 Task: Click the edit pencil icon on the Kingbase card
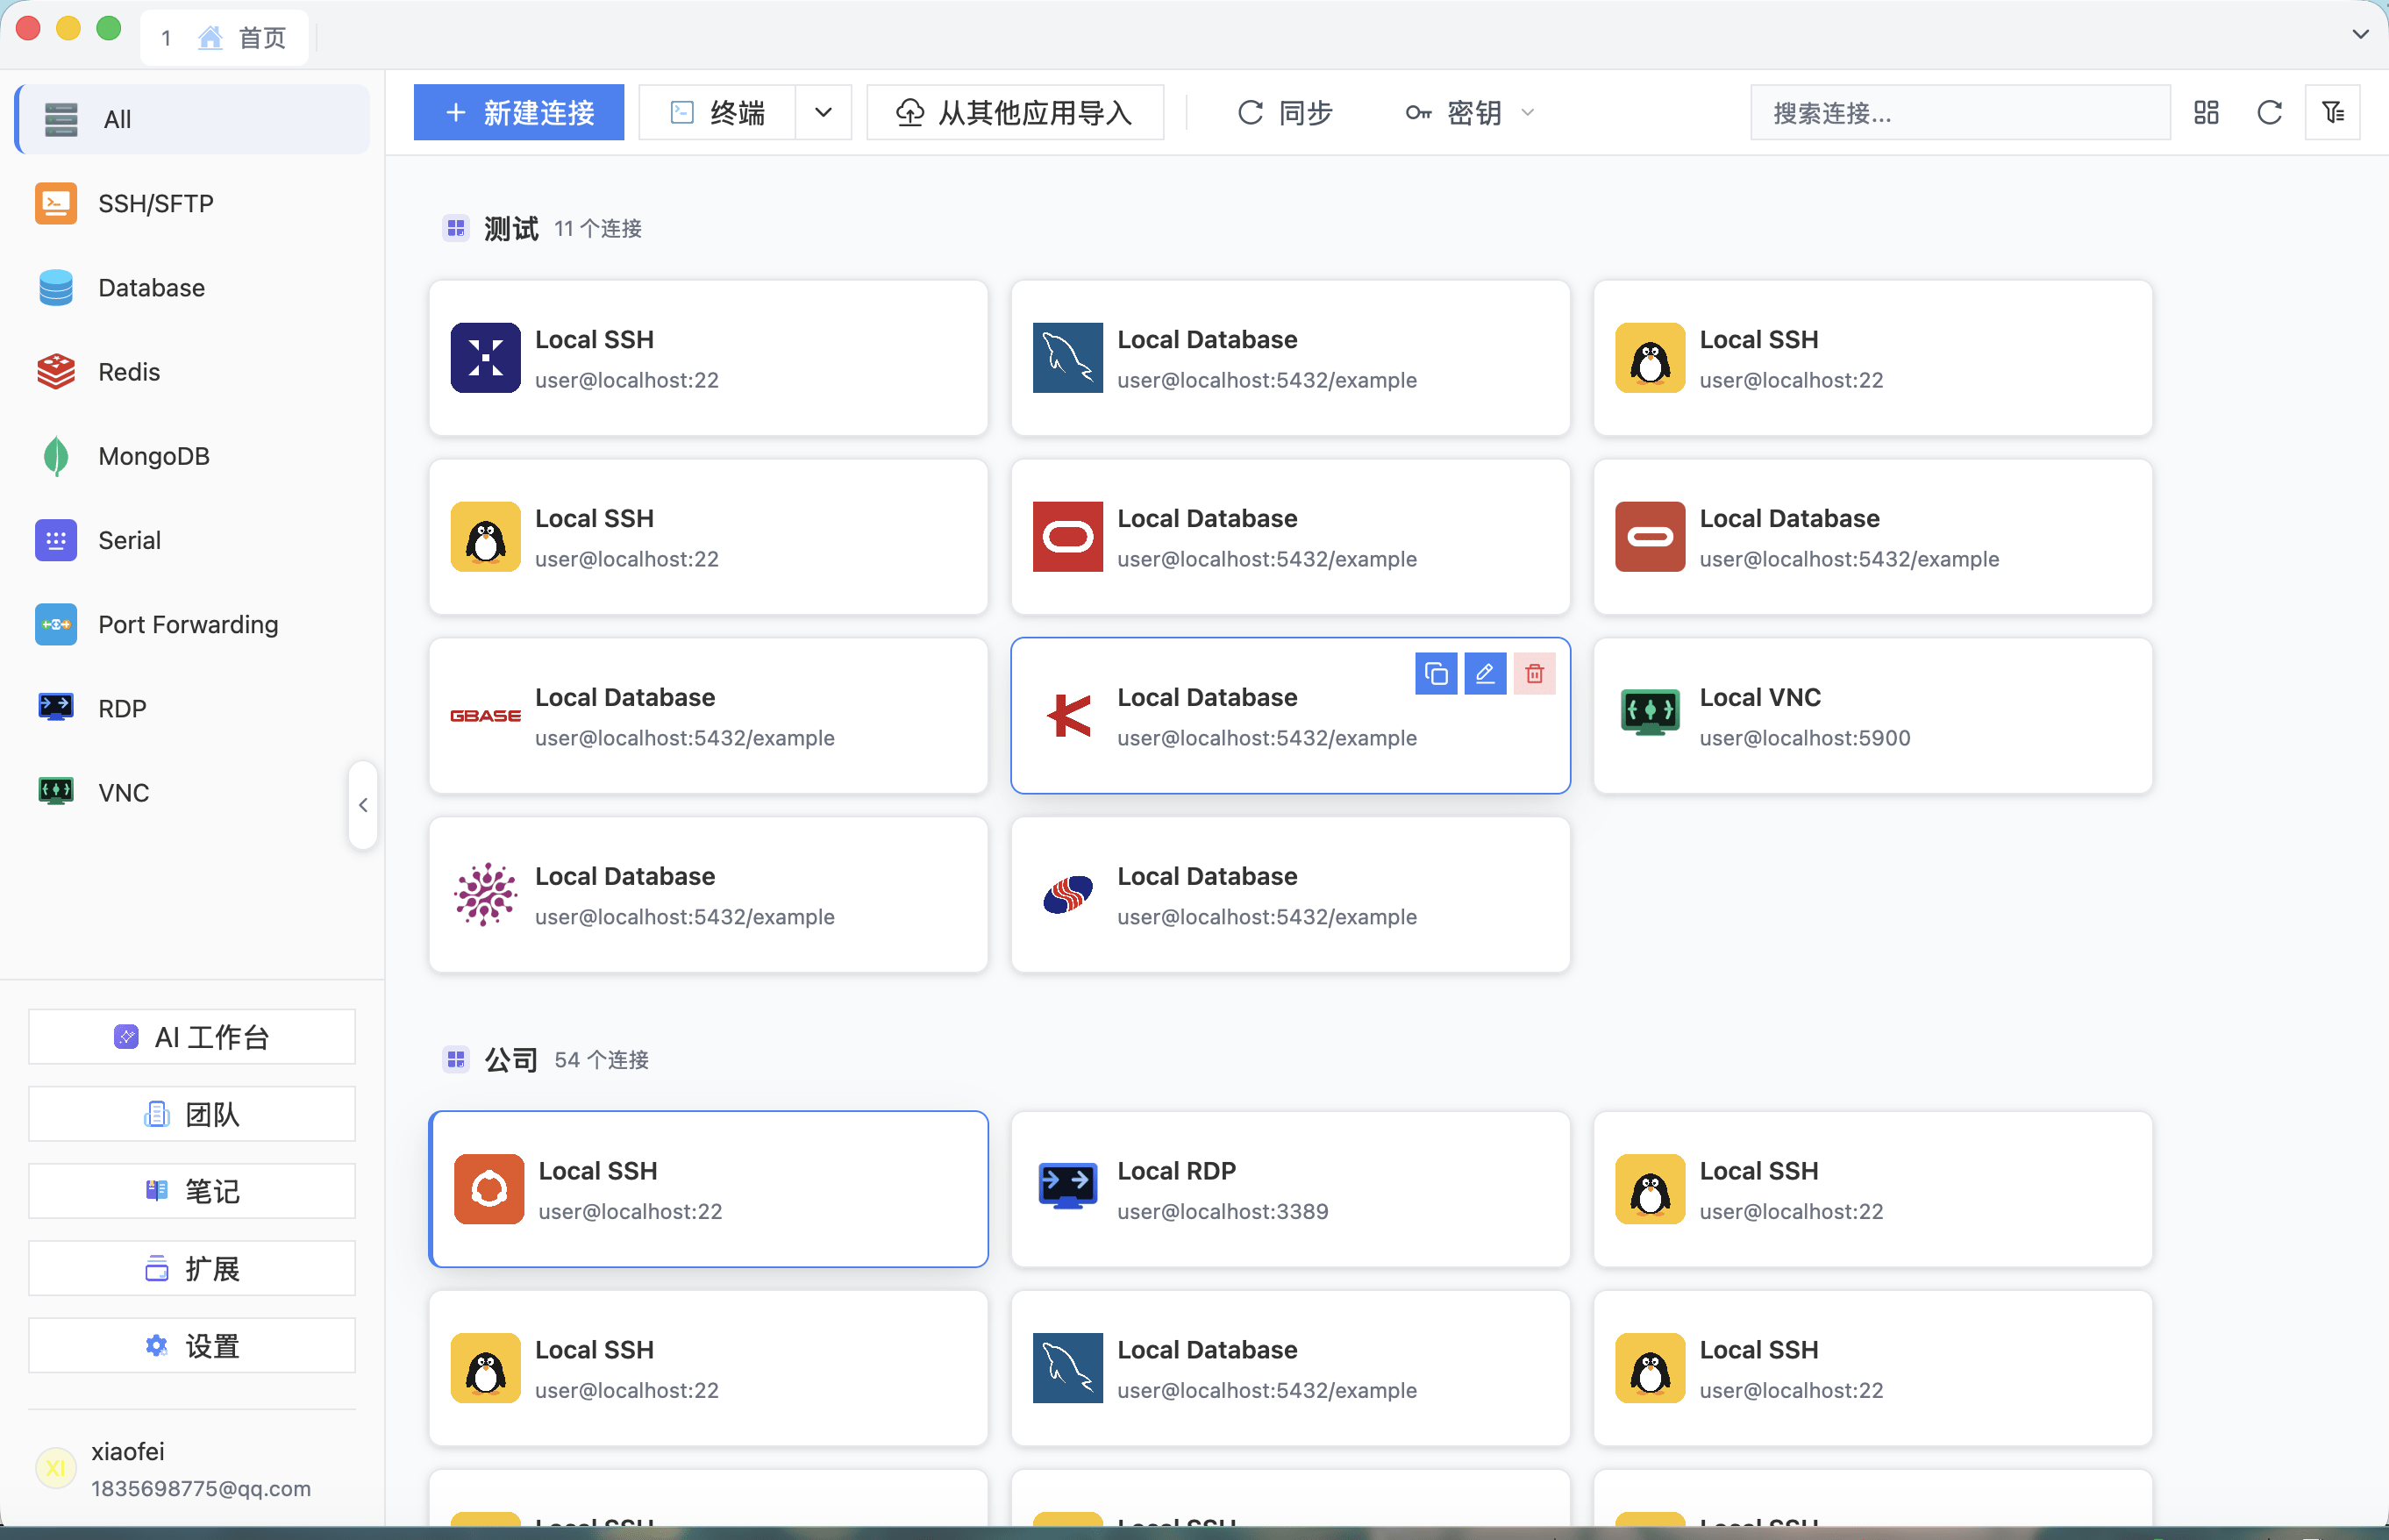tap(1485, 674)
